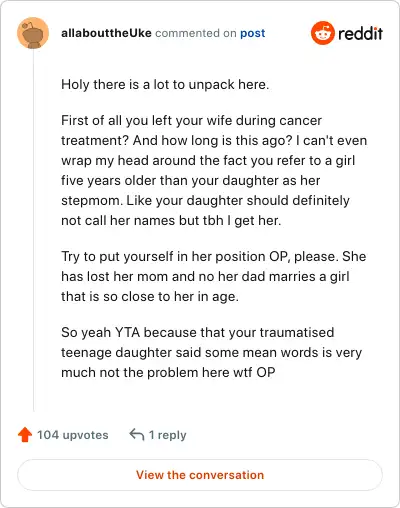Click the "104 upvotes" count
Viewport: 400px width, 508px height.
tap(73, 435)
